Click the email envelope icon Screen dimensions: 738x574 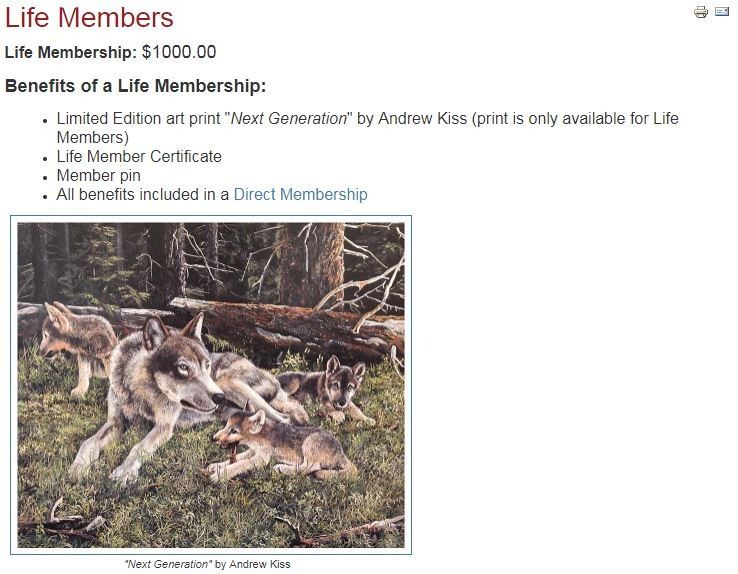coord(722,12)
